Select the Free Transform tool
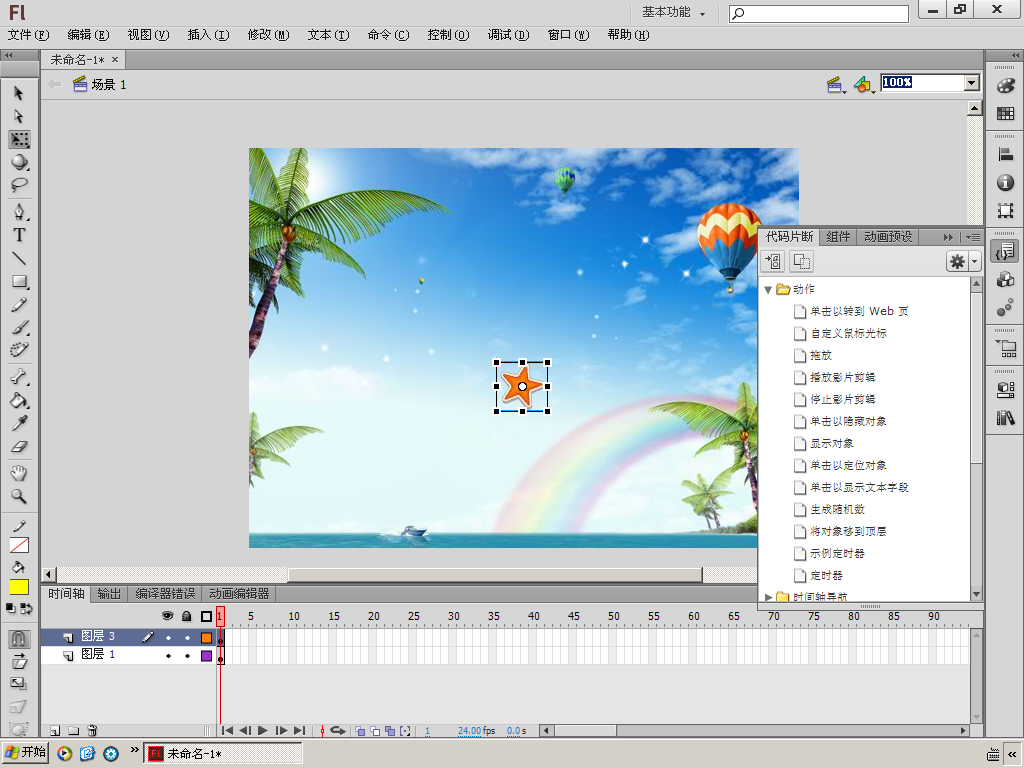Screen dimensions: 1024x768 click(19, 139)
